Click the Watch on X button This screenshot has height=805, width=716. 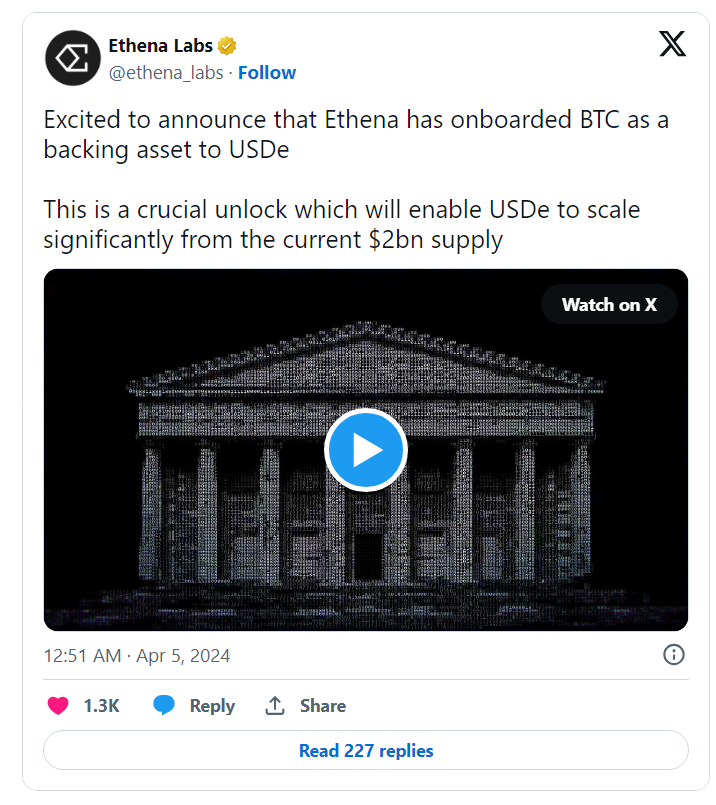point(609,304)
